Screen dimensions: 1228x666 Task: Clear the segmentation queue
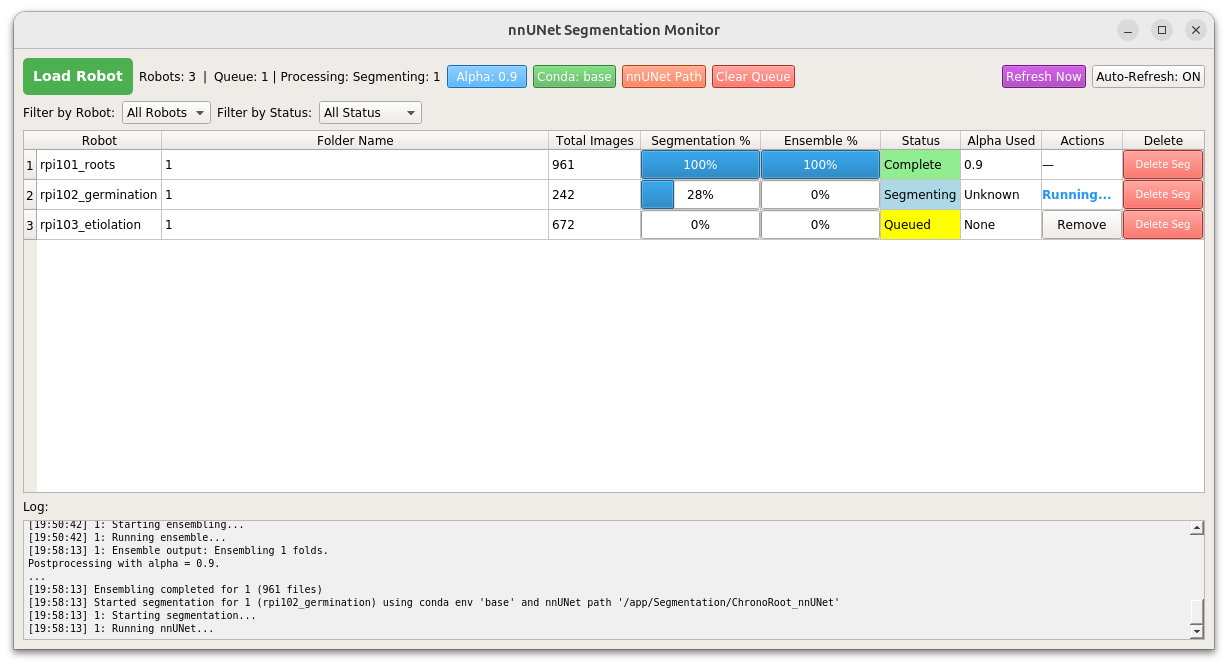pyautogui.click(x=753, y=76)
